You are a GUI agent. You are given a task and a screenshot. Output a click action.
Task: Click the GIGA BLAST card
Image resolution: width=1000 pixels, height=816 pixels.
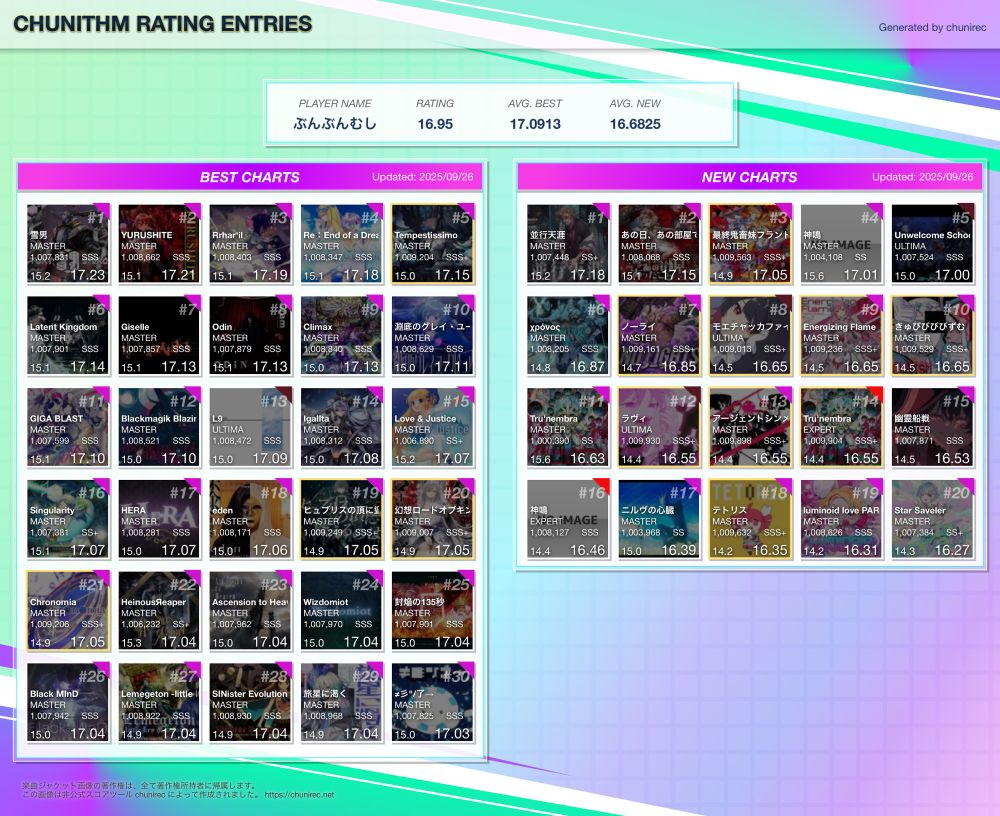pos(68,427)
